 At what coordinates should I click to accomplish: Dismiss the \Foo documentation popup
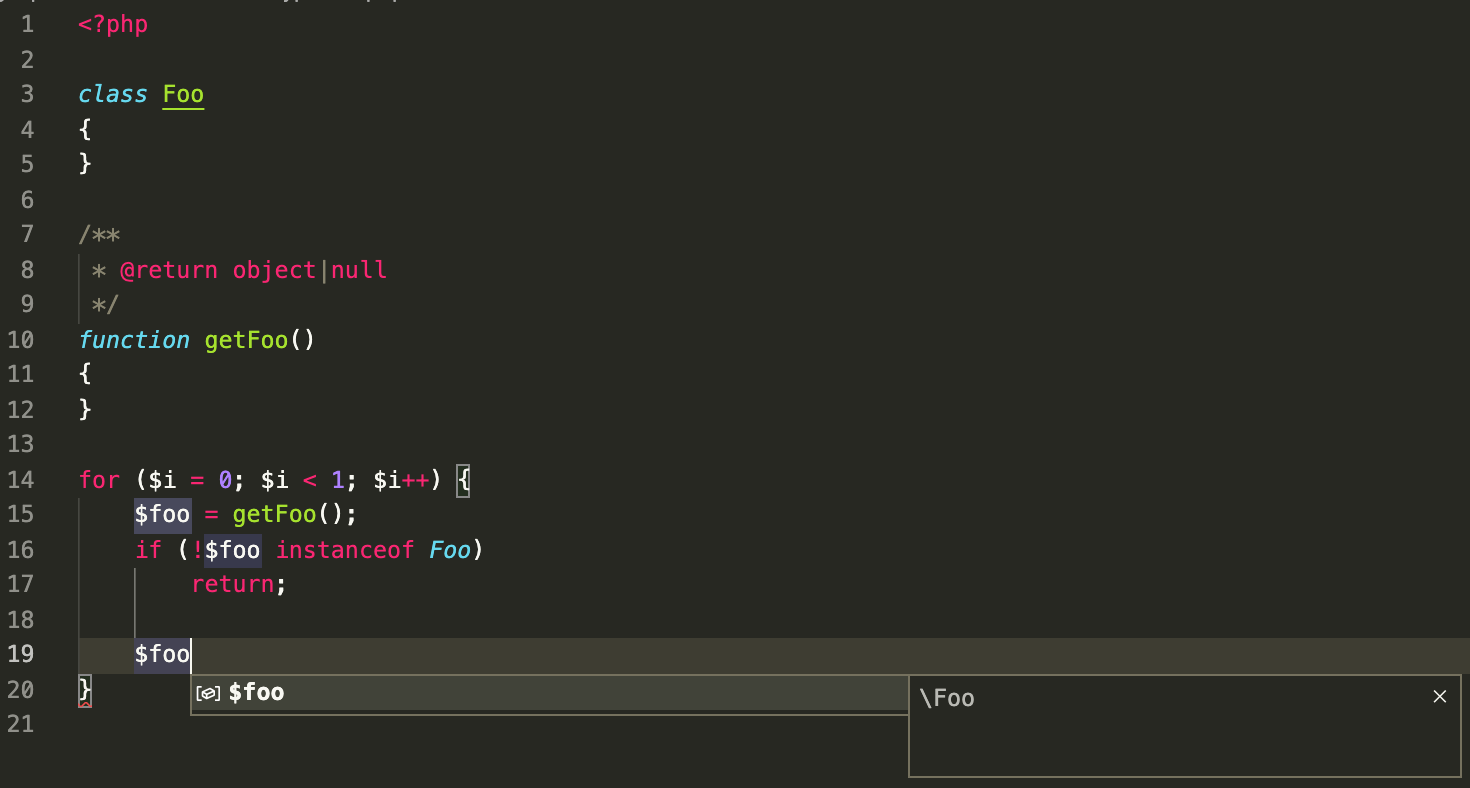[x=1440, y=696]
